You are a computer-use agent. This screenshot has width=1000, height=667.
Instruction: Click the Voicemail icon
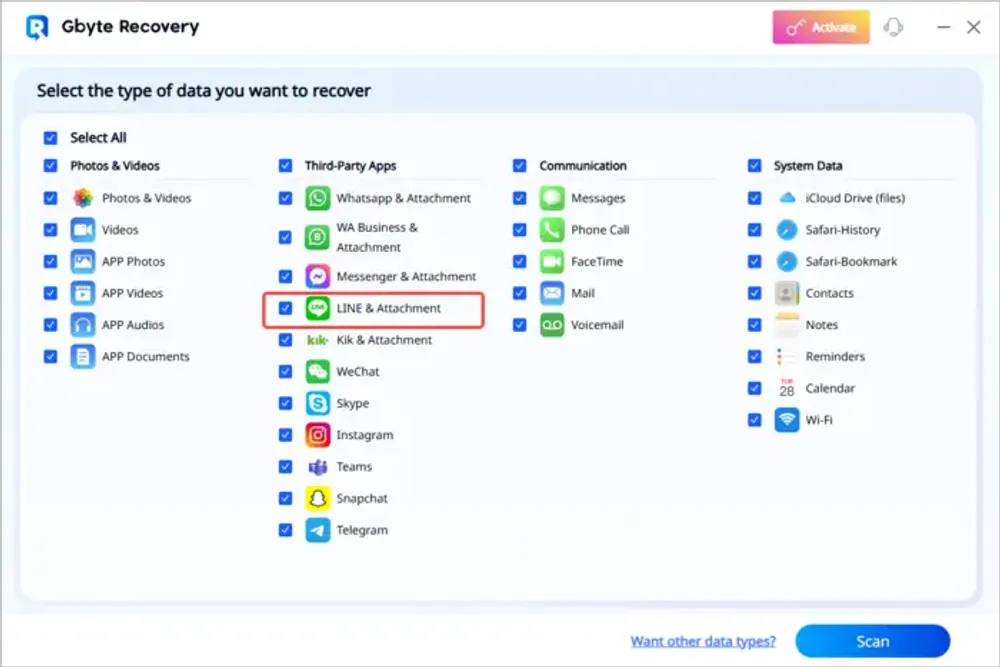tap(552, 325)
